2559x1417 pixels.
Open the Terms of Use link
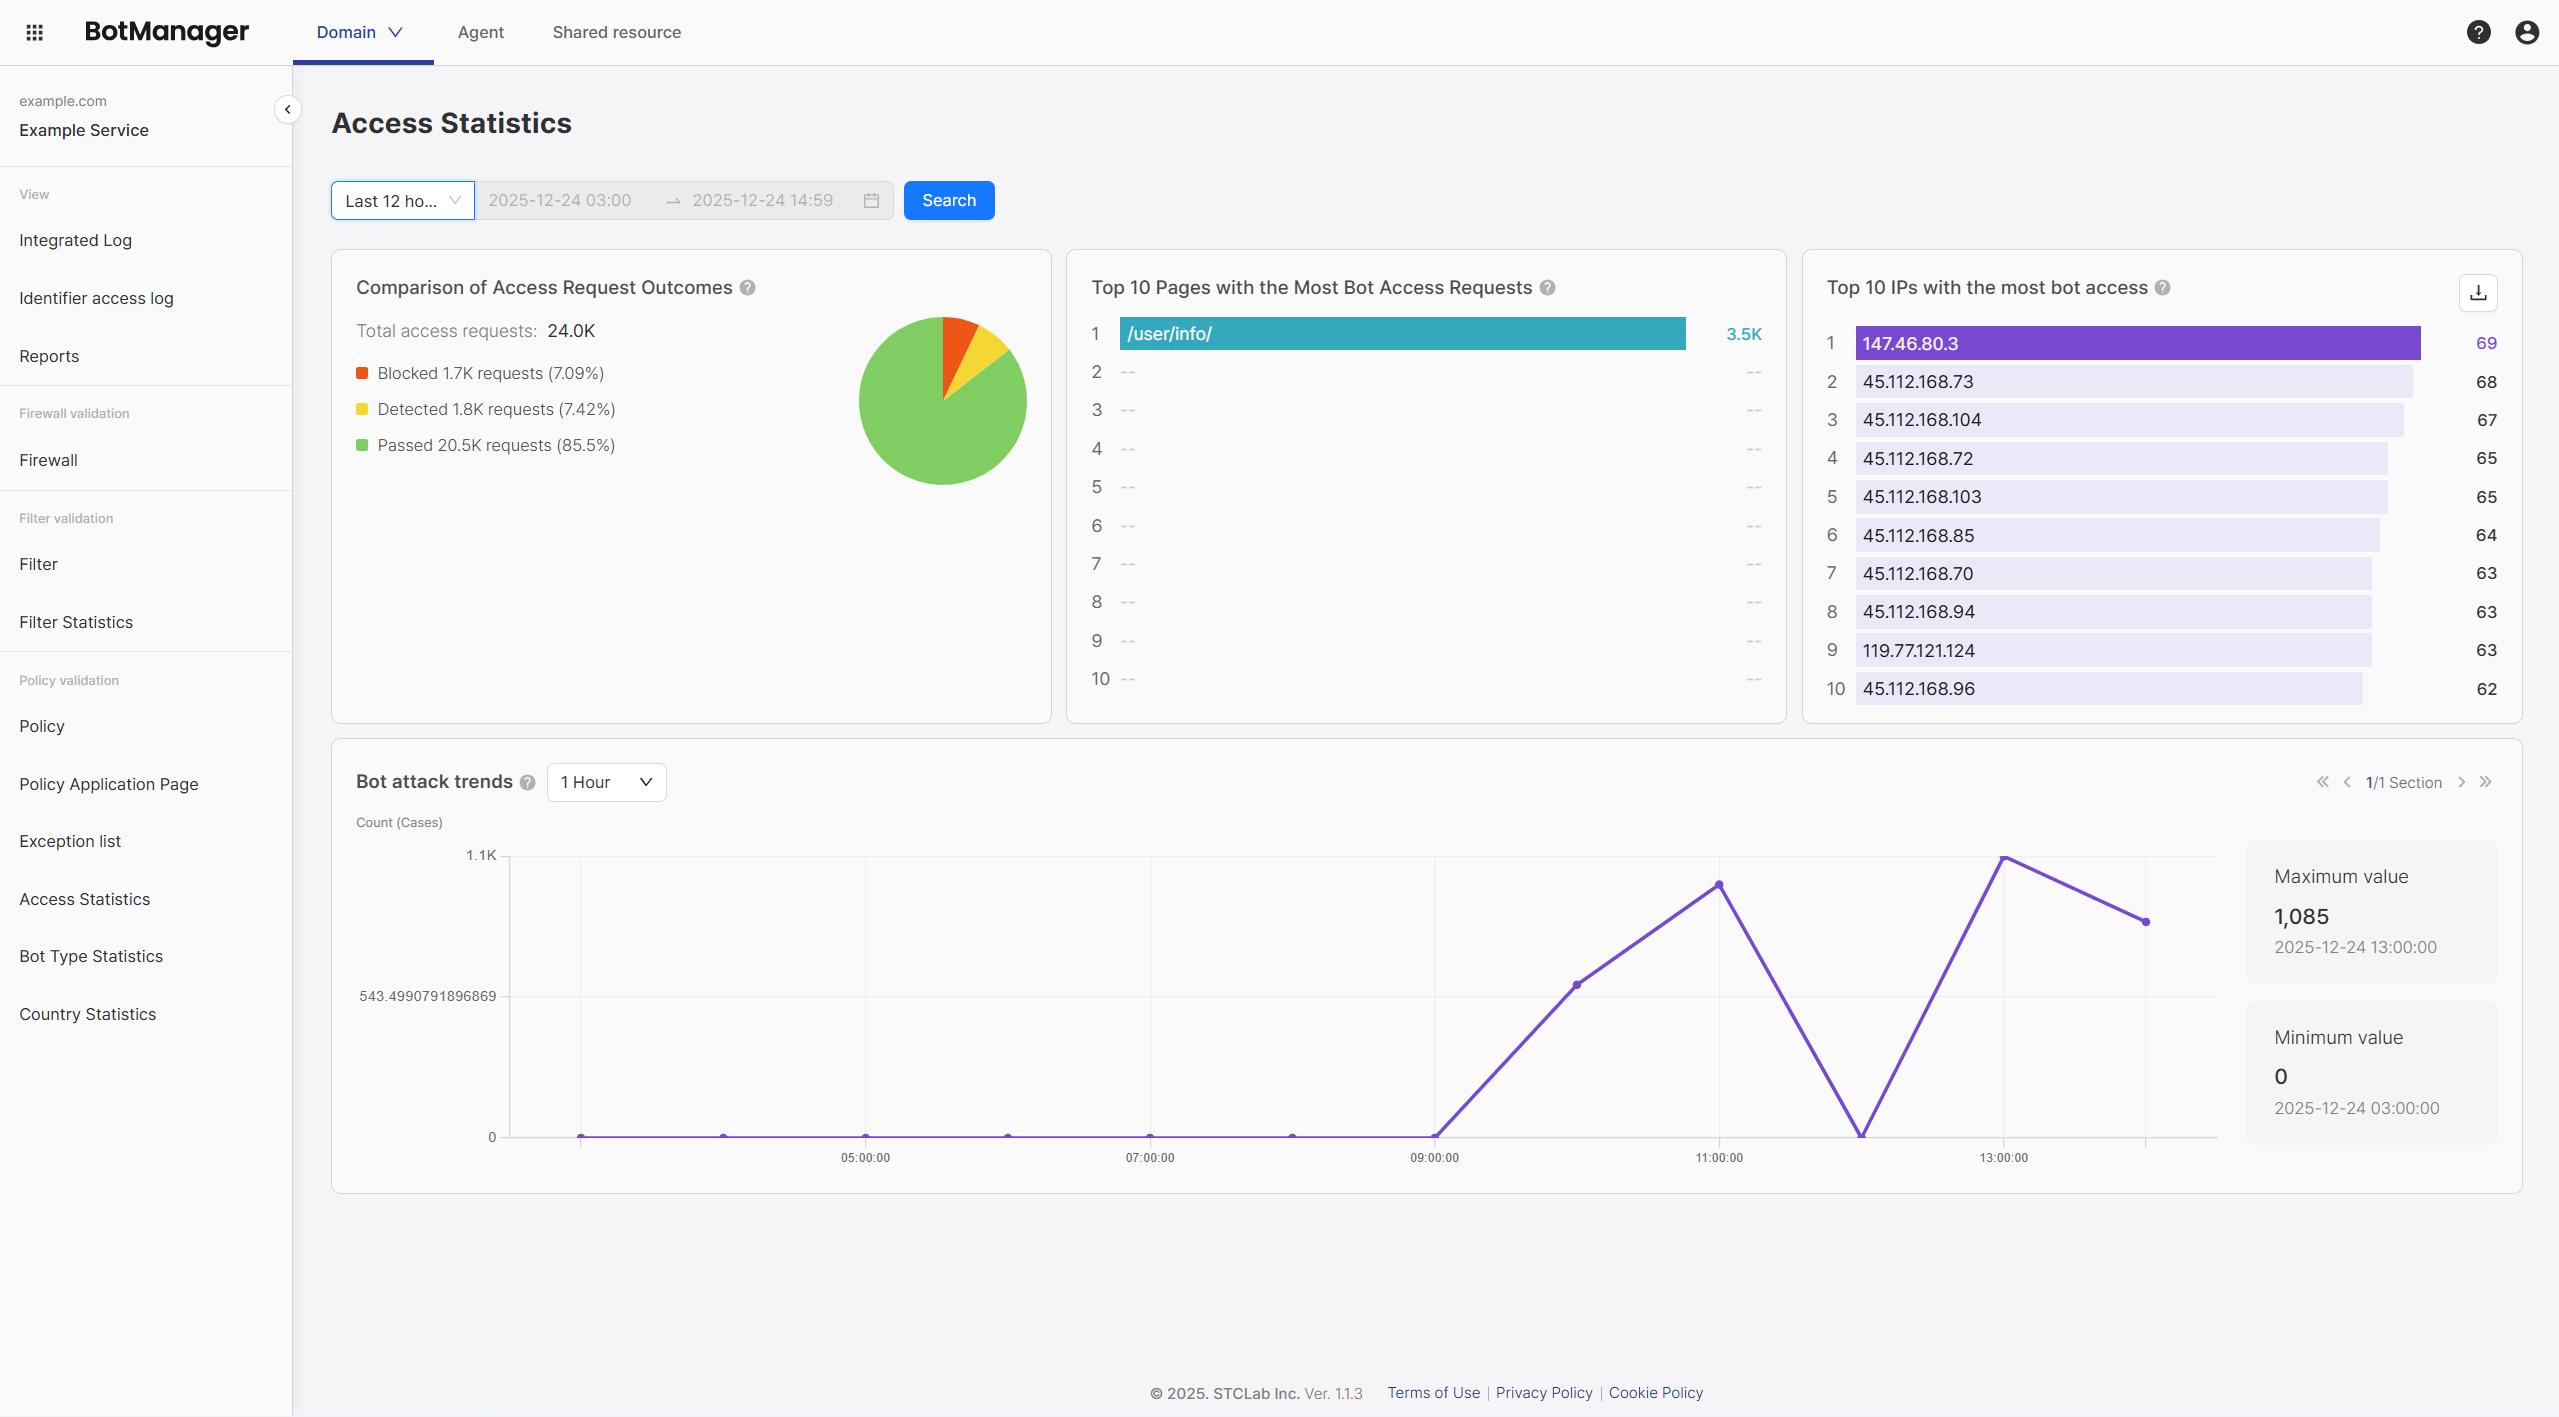point(1432,1392)
